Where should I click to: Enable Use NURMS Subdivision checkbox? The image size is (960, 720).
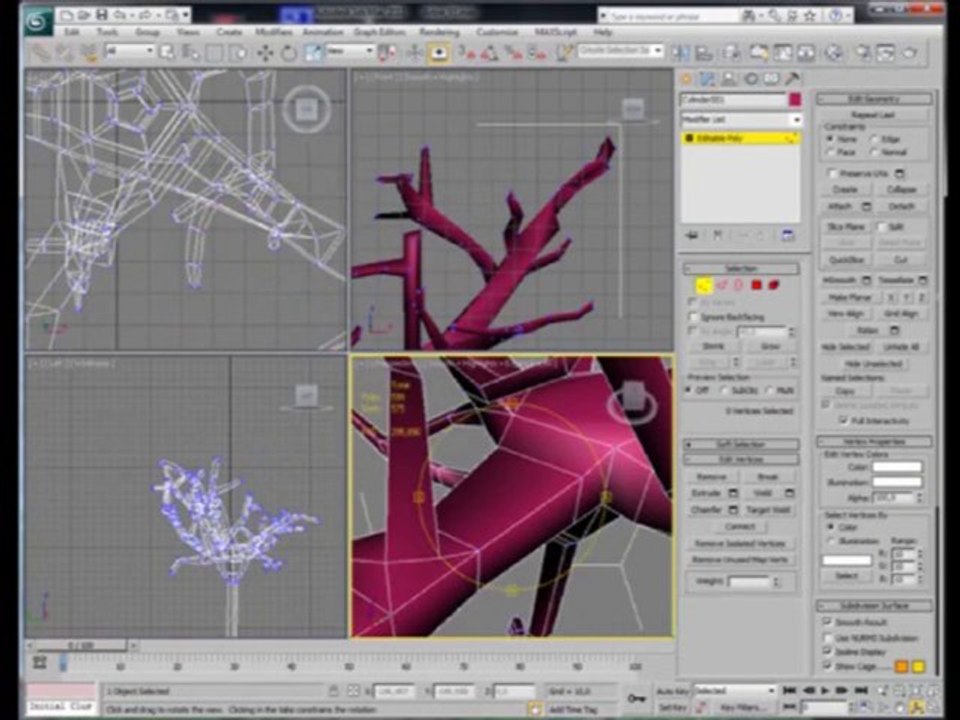tap(827, 637)
